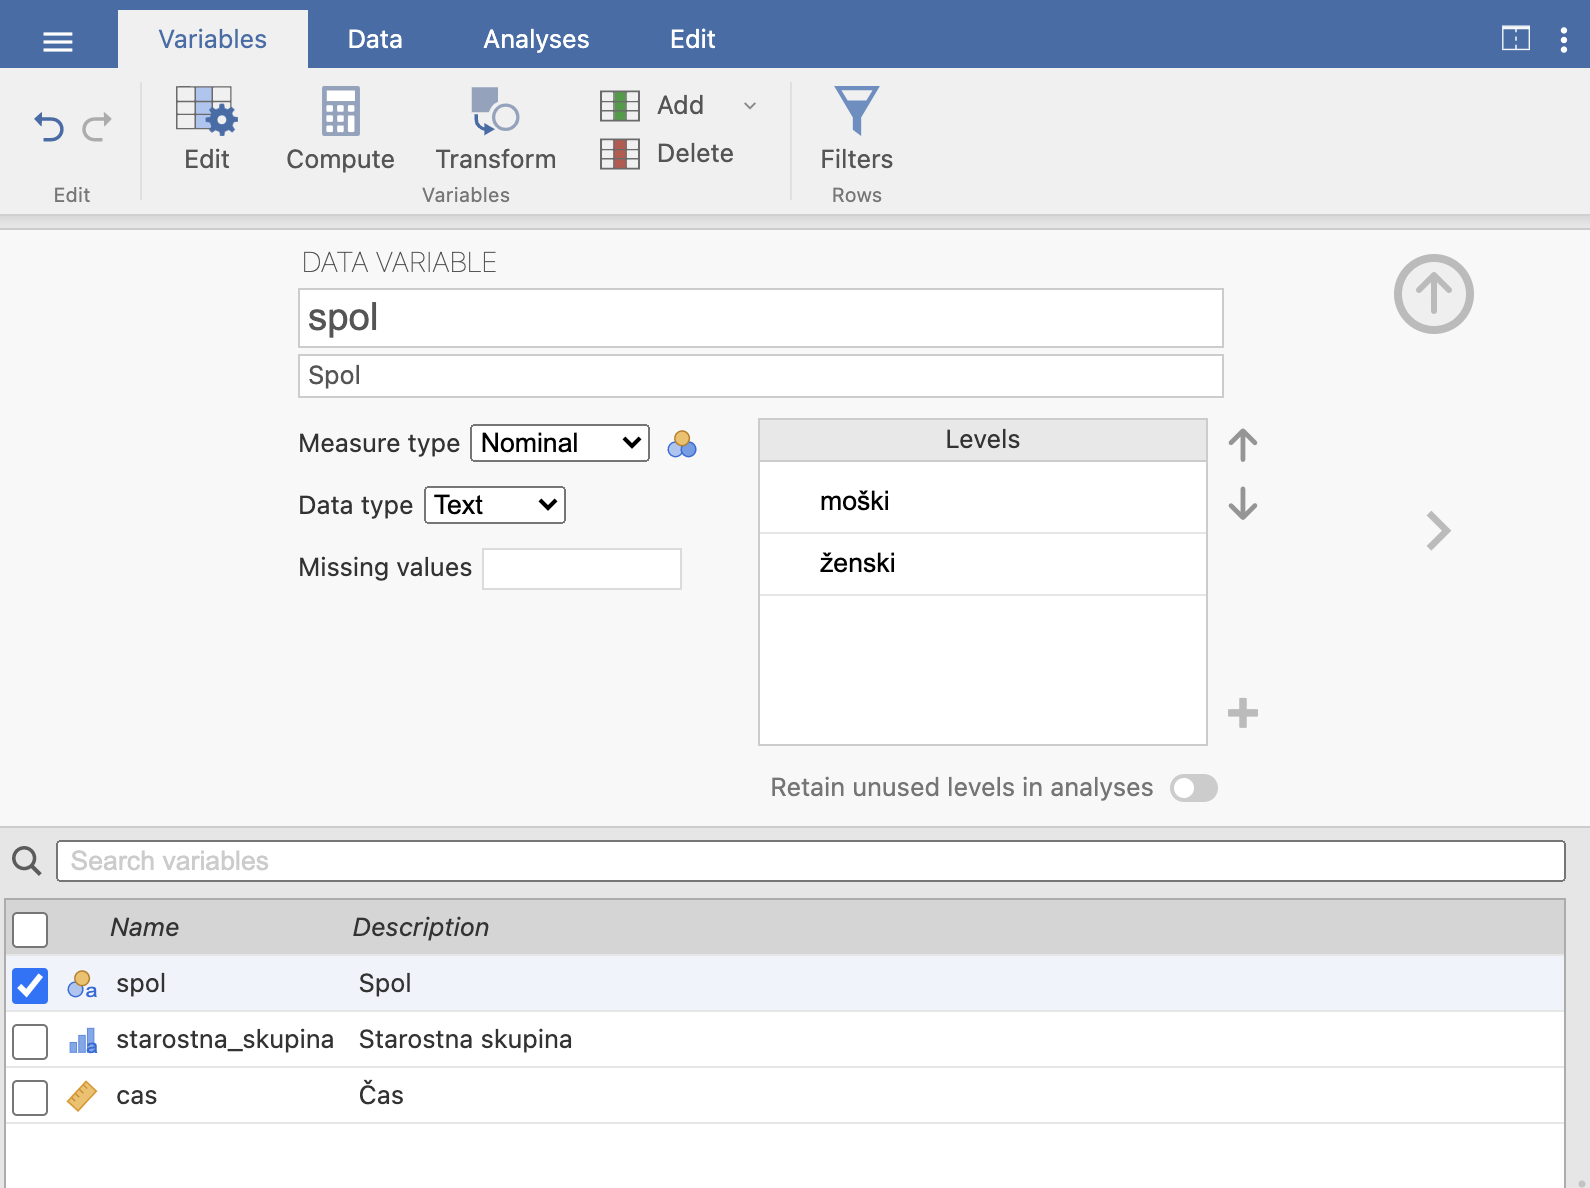The height and width of the screenshot is (1188, 1590).
Task: Click the Delete label in the ribbon
Action: click(x=695, y=153)
